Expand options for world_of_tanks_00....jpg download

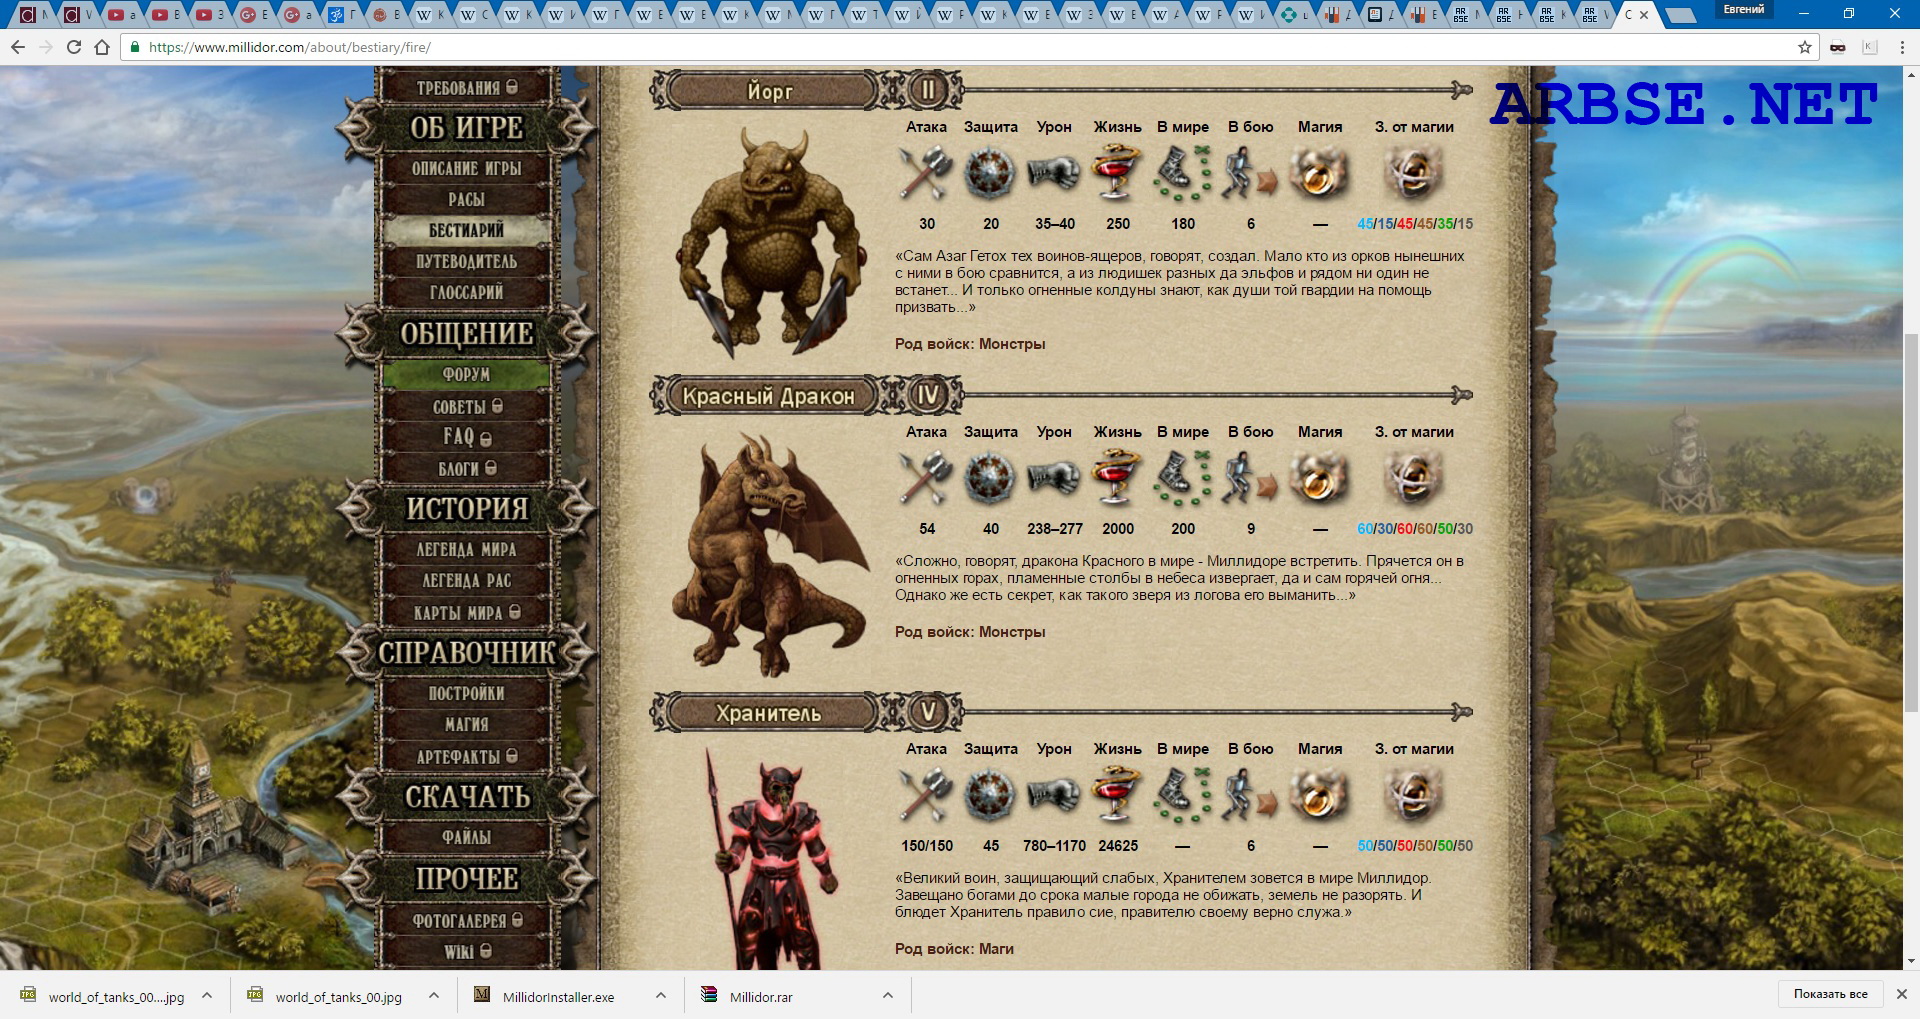pyautogui.click(x=207, y=996)
